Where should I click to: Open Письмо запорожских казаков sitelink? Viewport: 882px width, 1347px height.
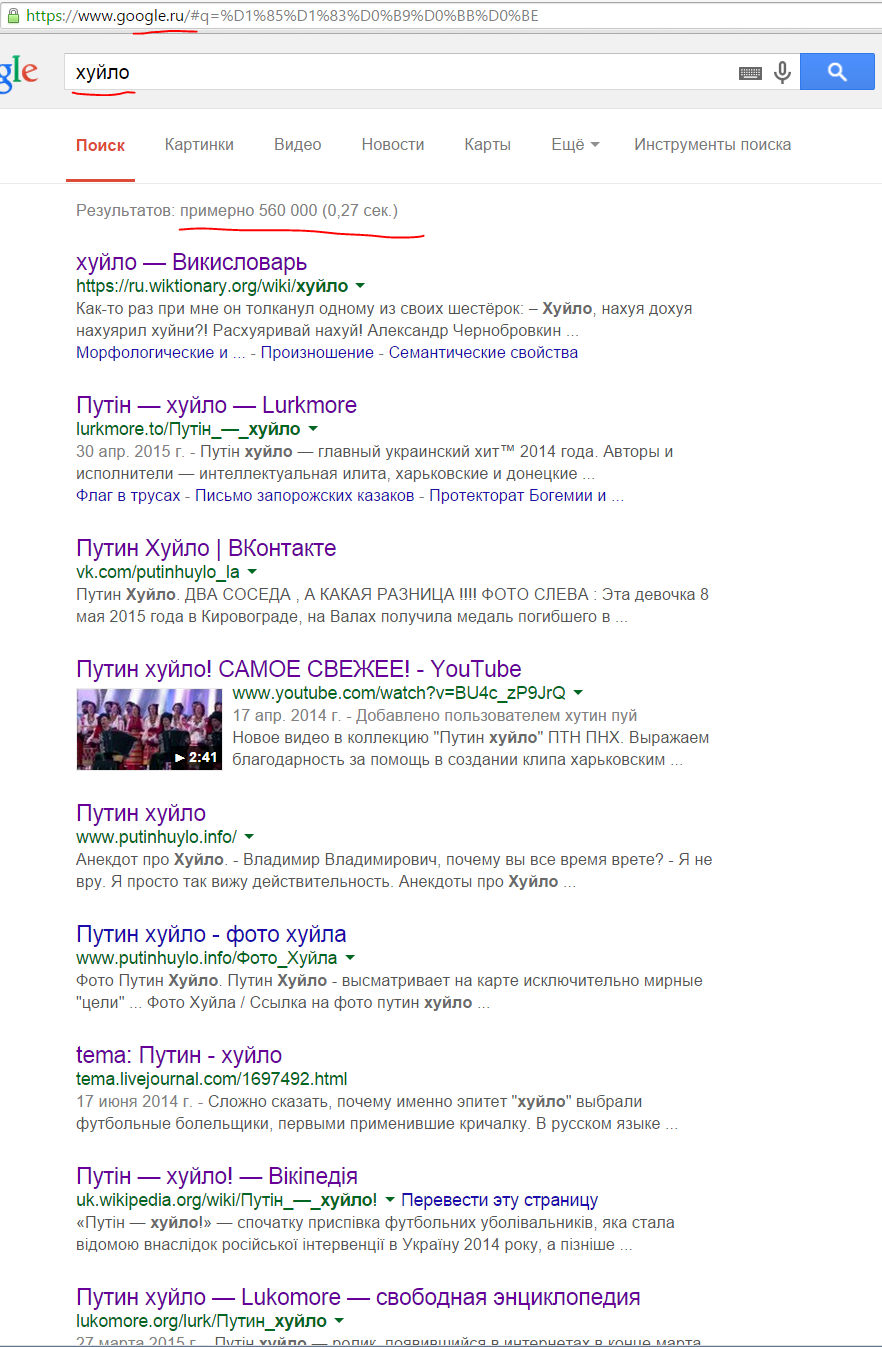coord(305,495)
